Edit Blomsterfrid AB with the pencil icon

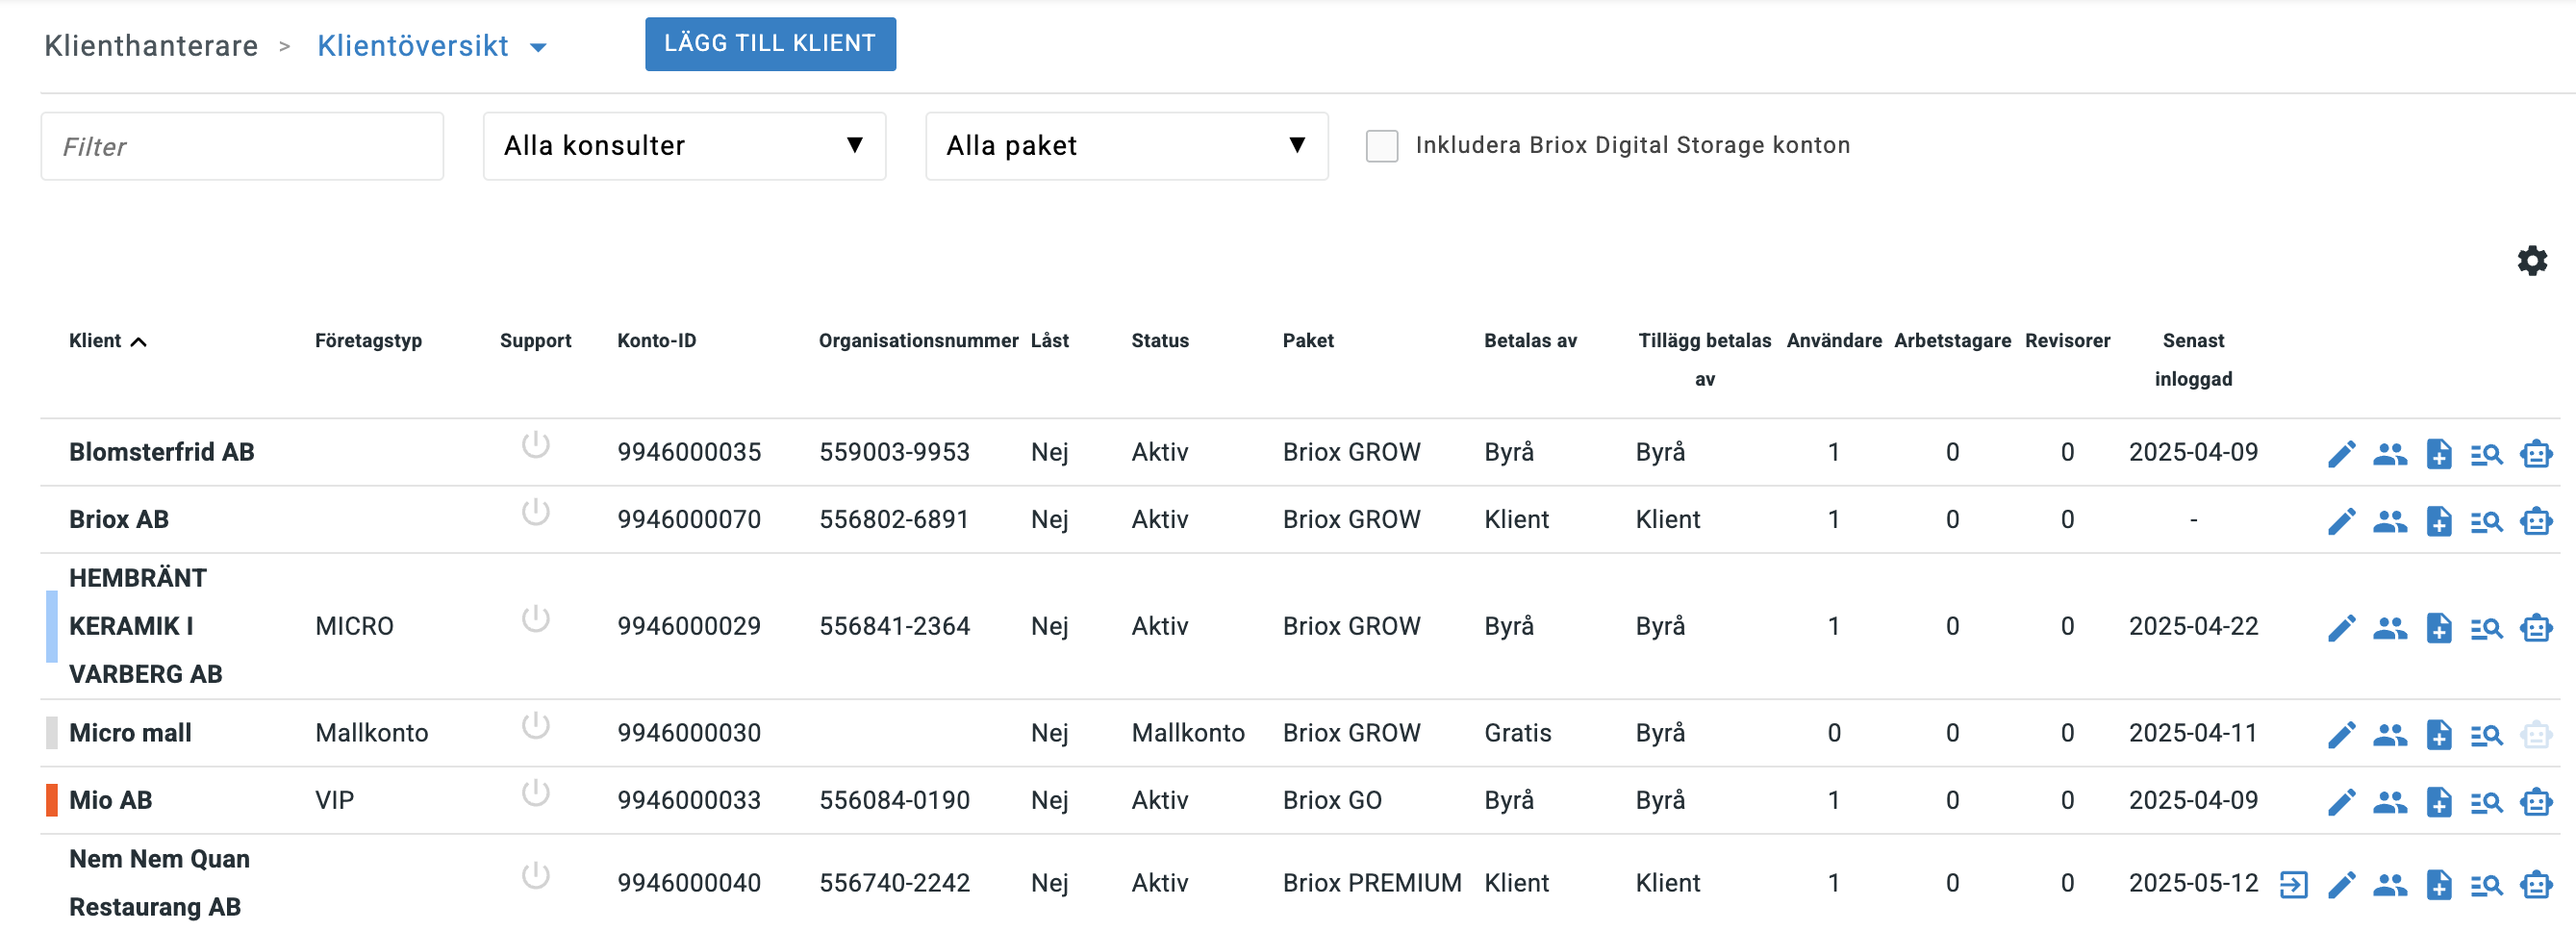pyautogui.click(x=2341, y=454)
